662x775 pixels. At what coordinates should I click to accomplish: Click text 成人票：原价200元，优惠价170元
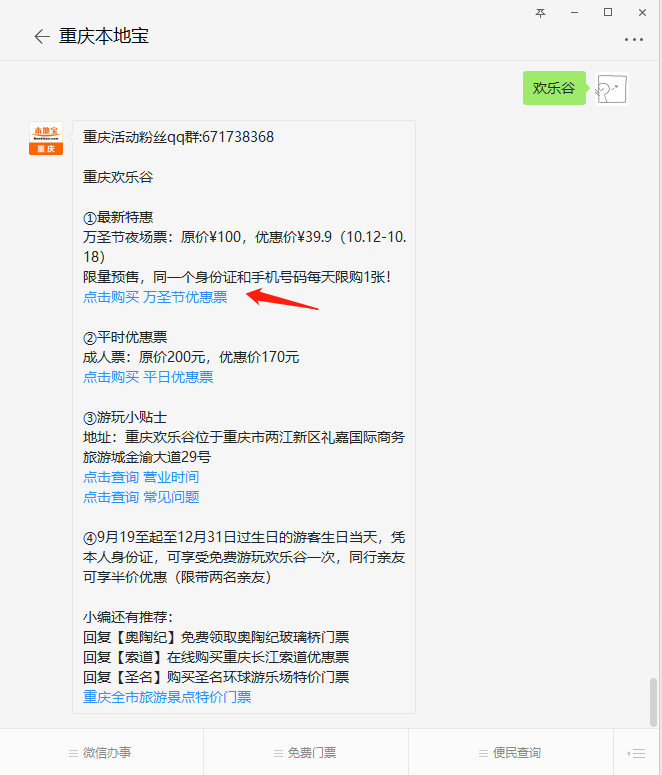coord(191,357)
